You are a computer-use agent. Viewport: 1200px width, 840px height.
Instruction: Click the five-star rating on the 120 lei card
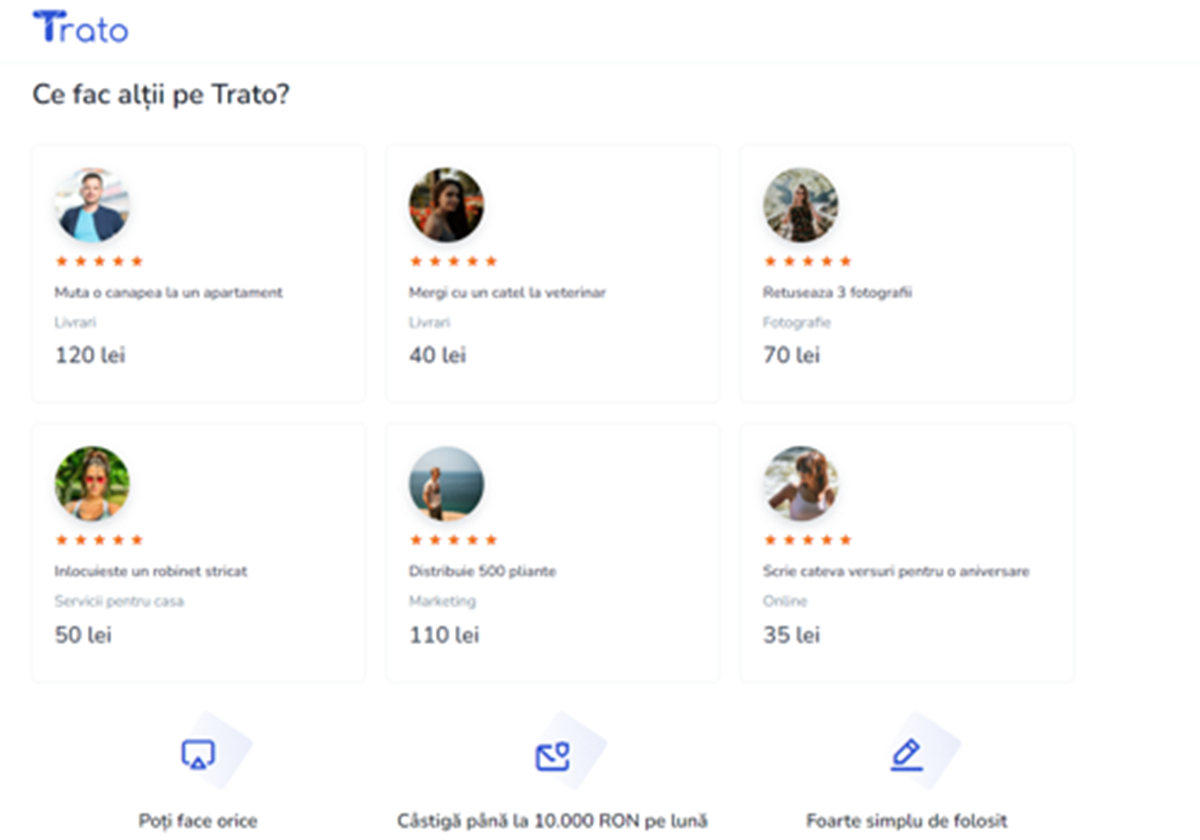99,261
